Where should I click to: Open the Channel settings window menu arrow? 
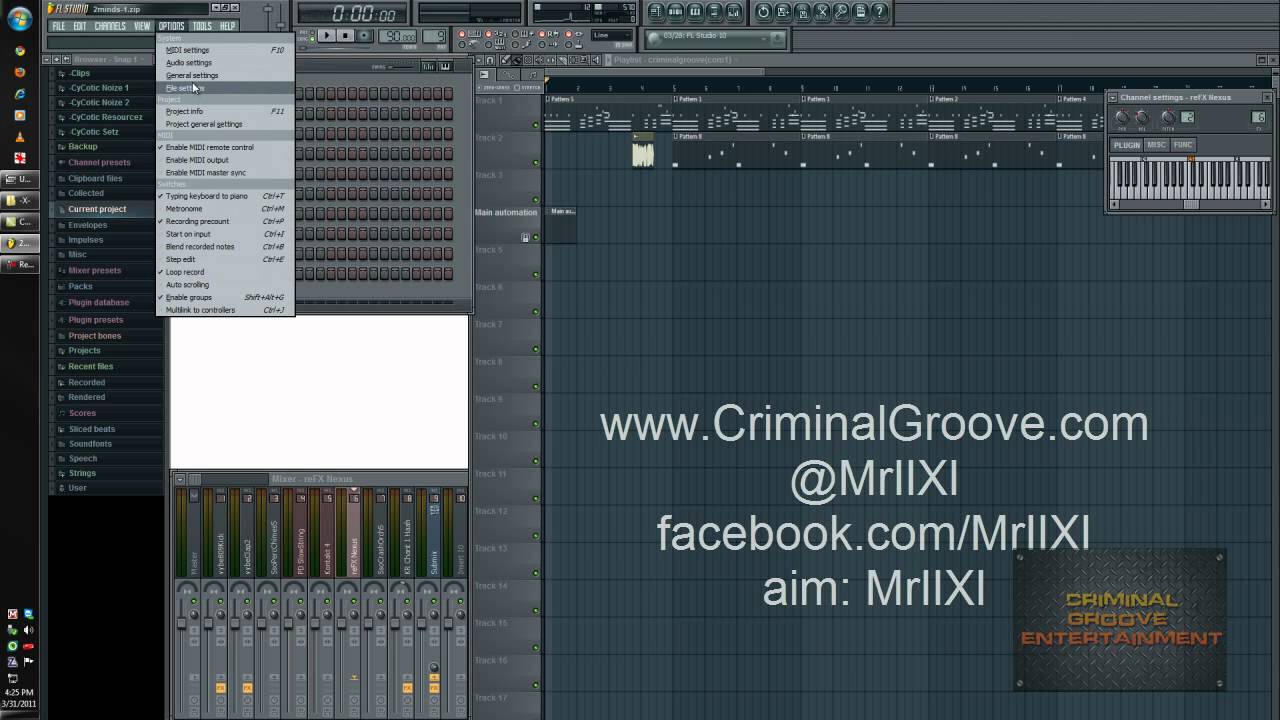coord(1113,97)
